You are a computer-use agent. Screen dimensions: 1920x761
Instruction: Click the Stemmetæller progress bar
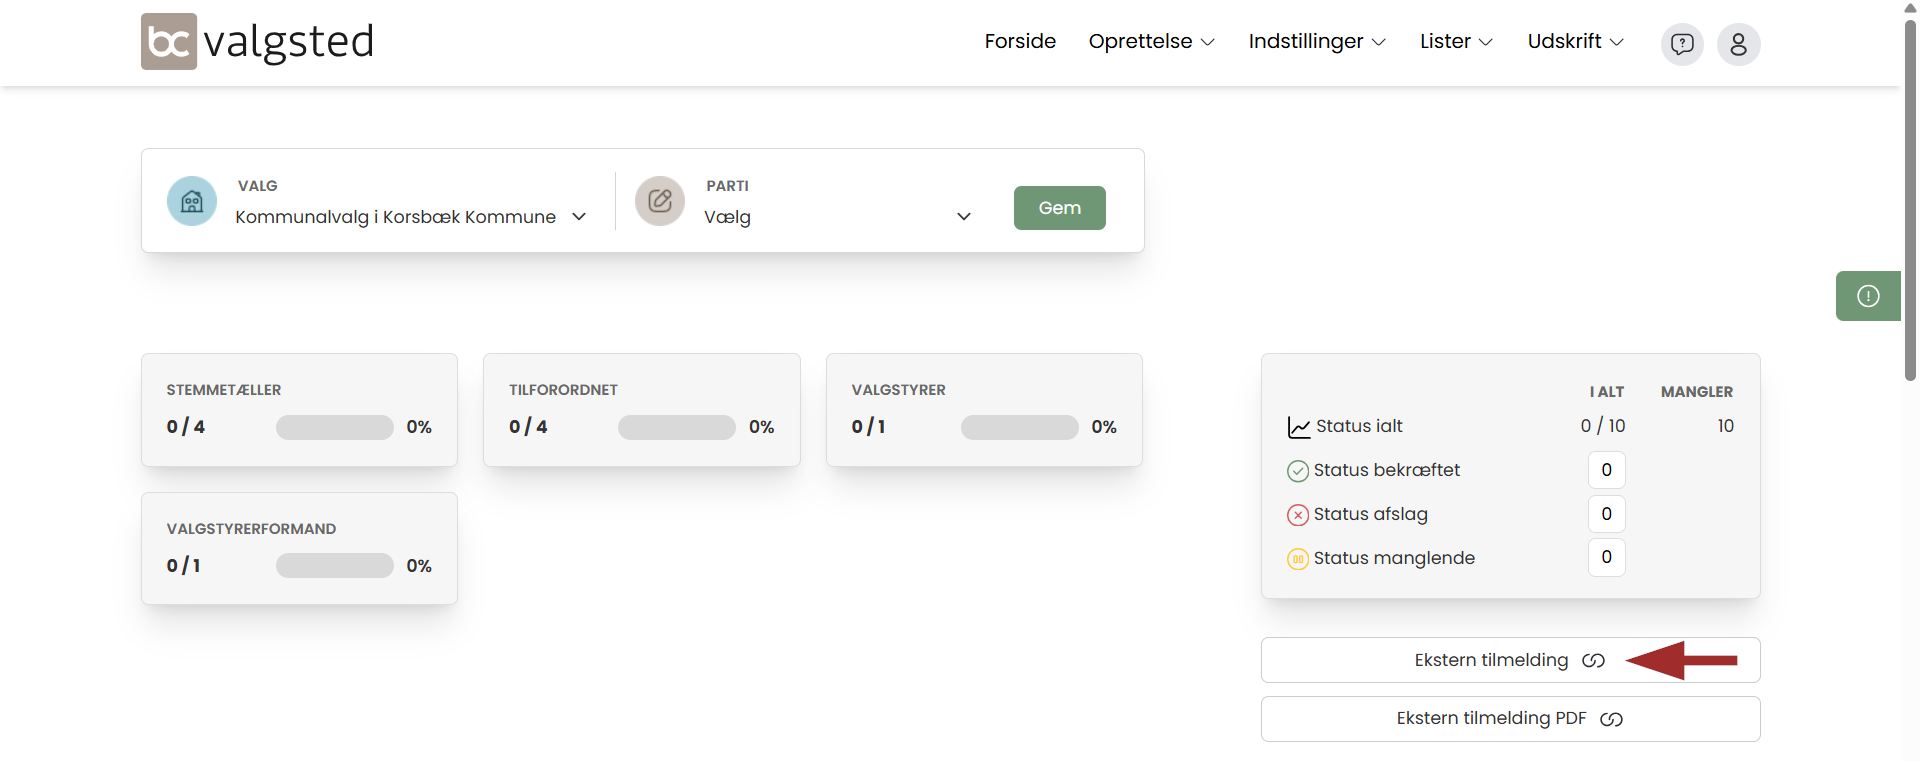tap(334, 428)
